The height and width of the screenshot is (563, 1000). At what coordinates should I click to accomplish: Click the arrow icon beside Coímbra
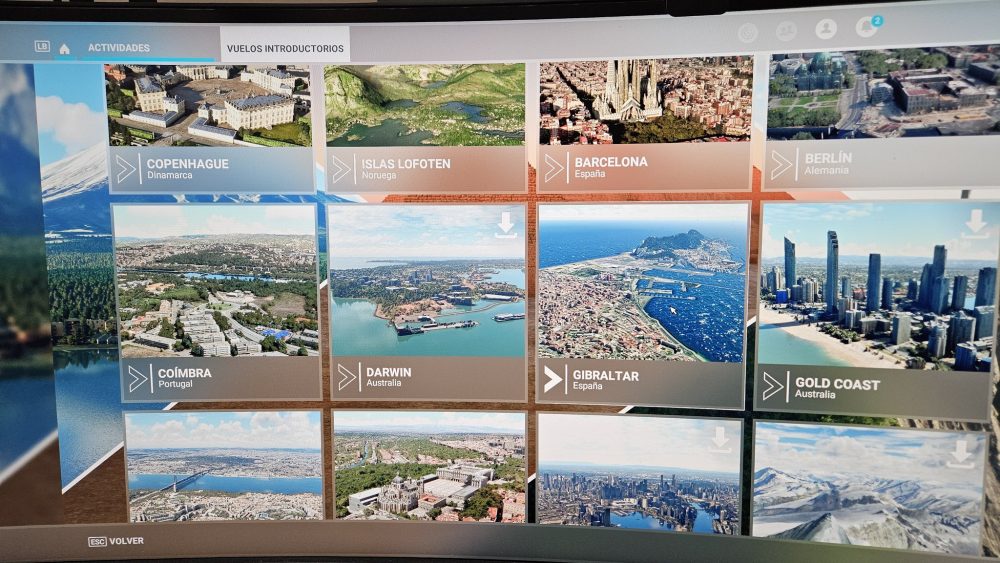point(138,379)
